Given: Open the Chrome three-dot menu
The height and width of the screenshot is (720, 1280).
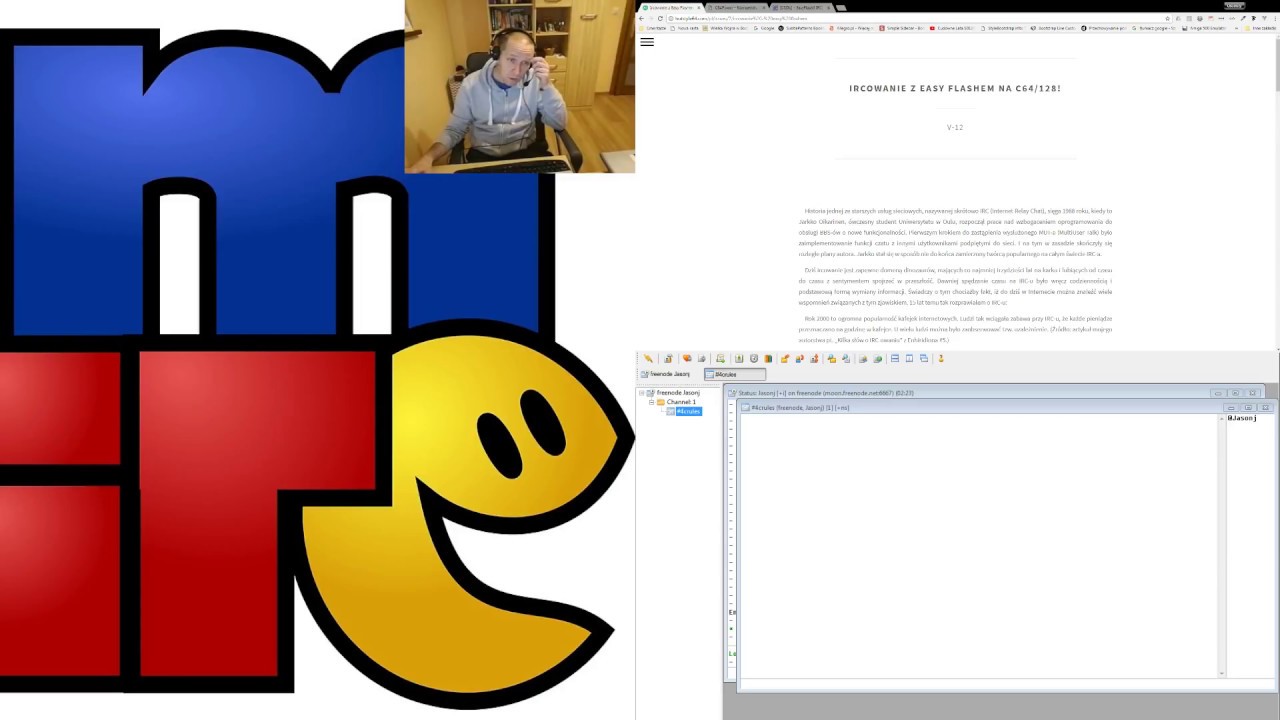Looking at the screenshot, I should (x=1275, y=18).
